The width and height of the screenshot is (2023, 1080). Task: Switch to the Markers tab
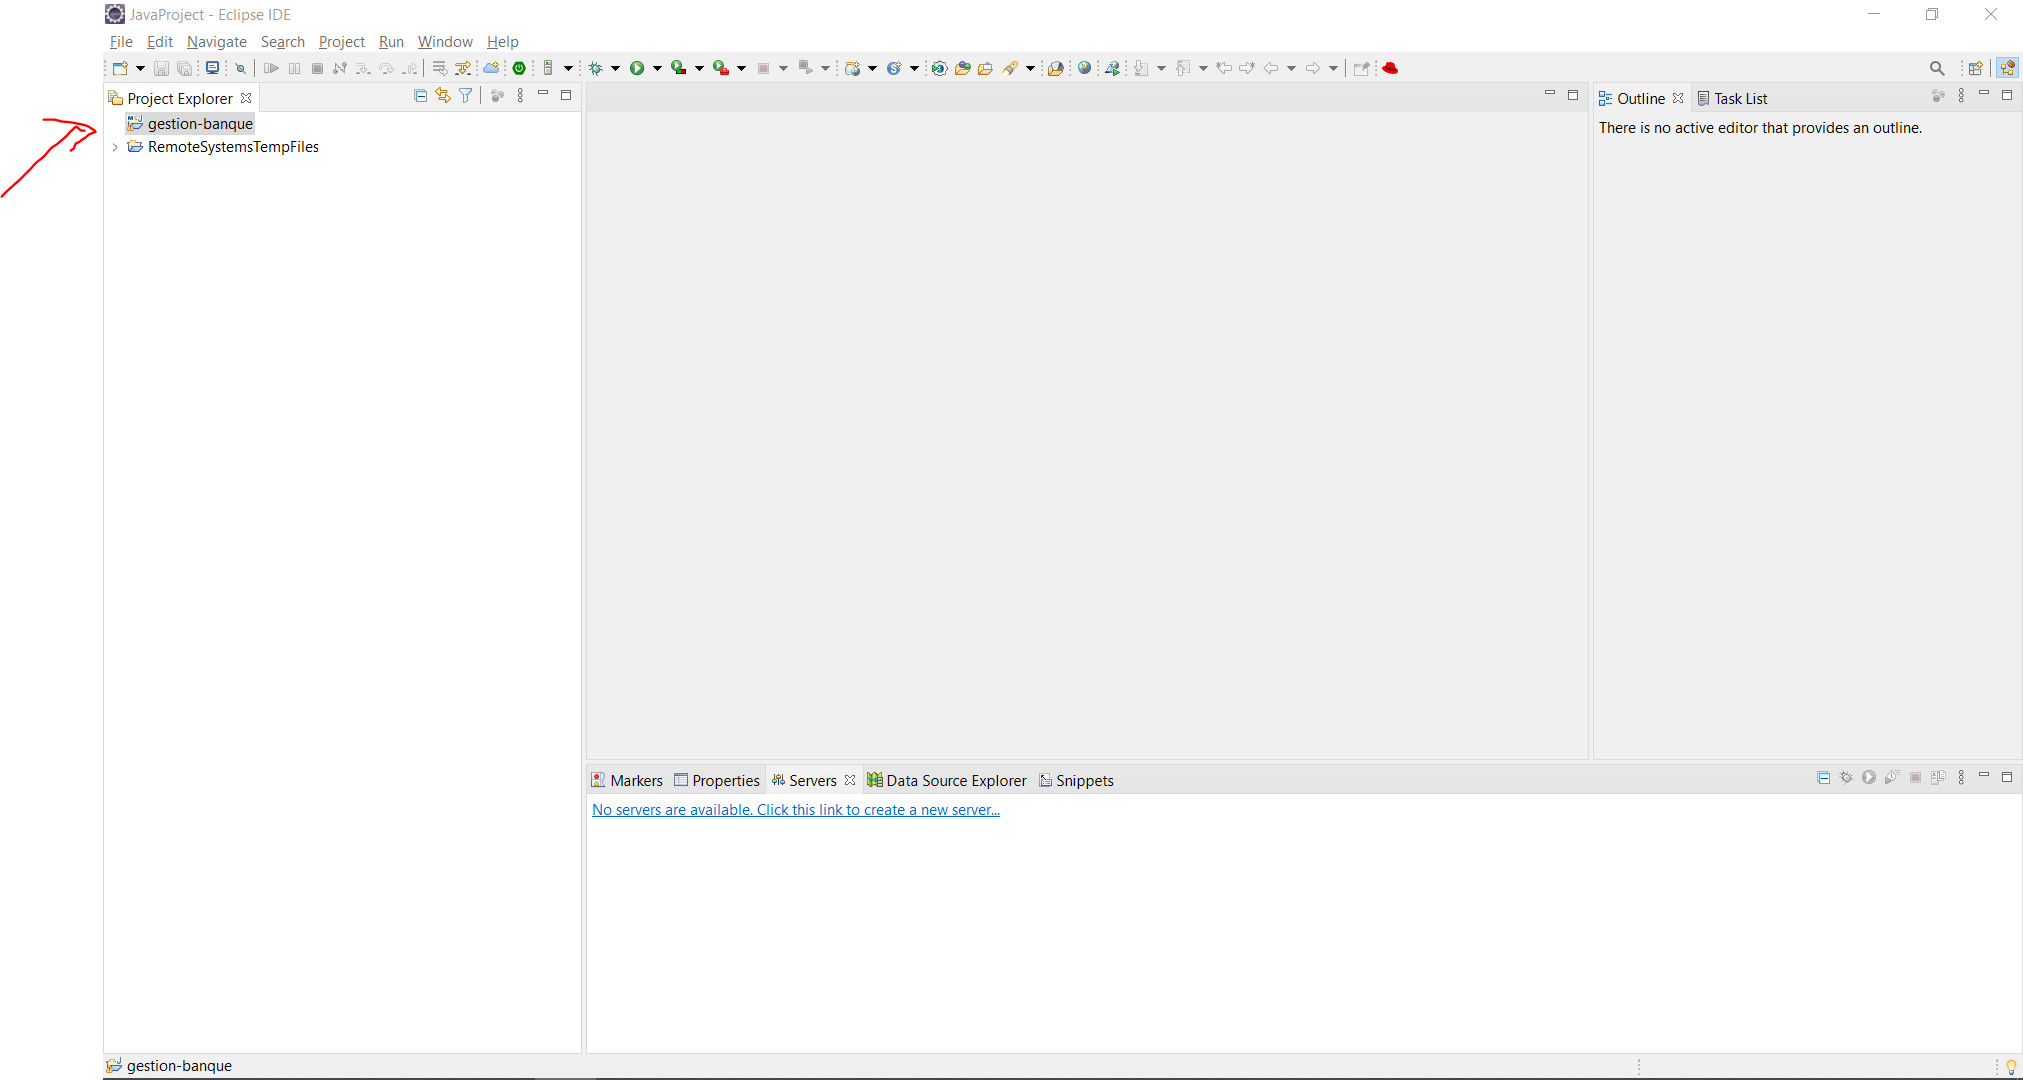[x=627, y=781]
